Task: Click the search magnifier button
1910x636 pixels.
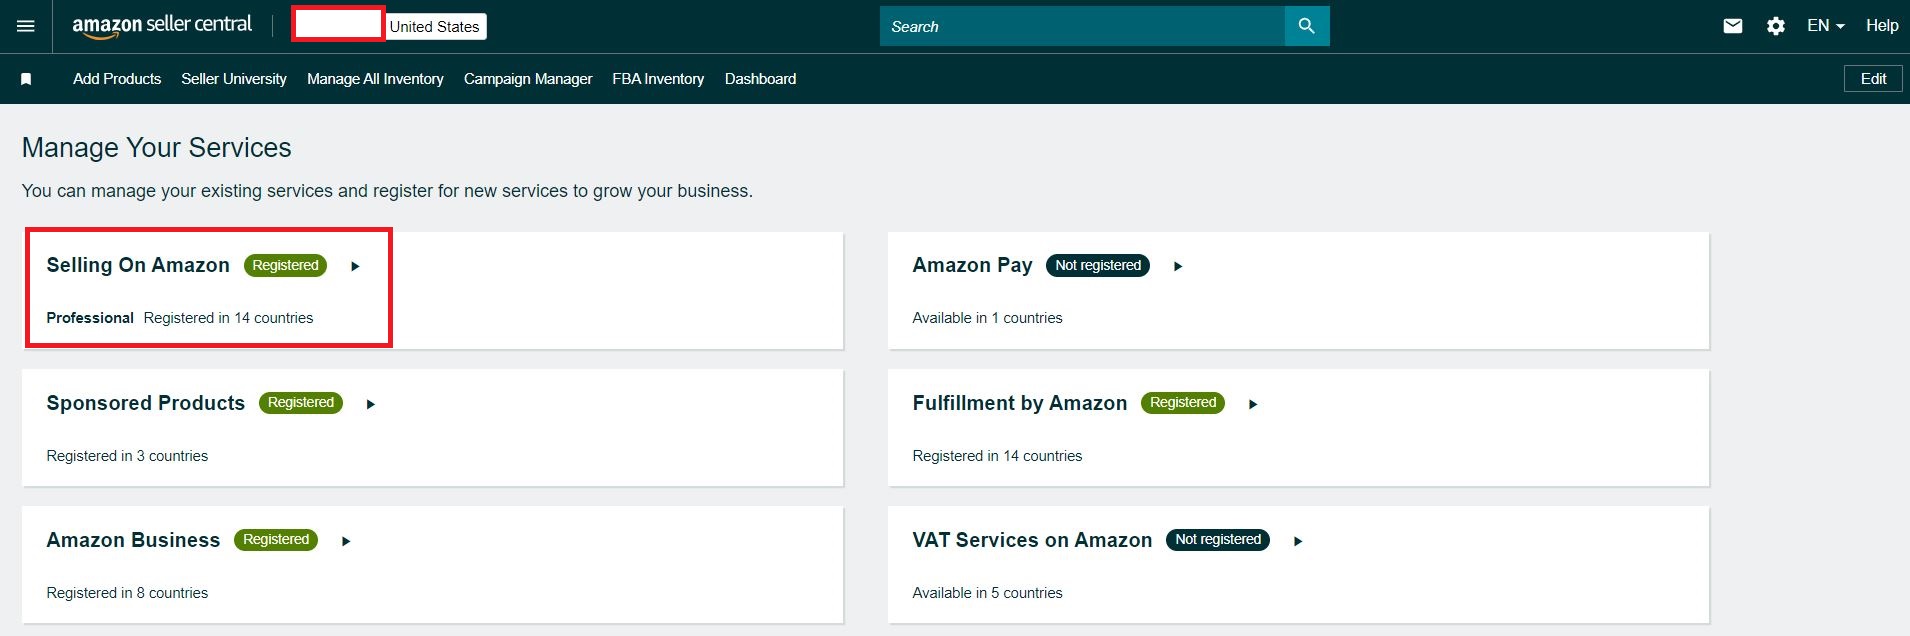Action: tap(1307, 26)
